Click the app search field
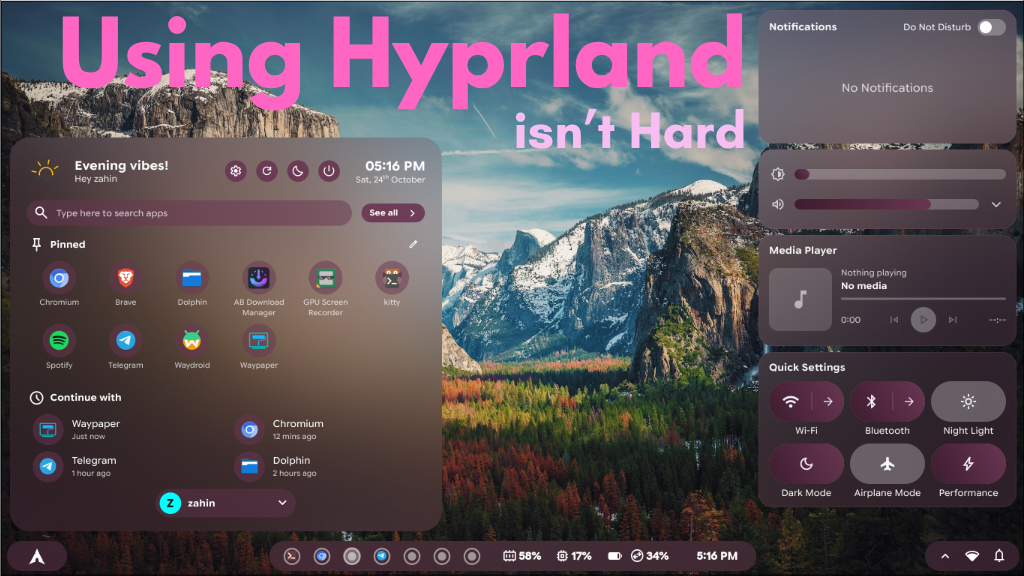1024x576 pixels. 189,213
